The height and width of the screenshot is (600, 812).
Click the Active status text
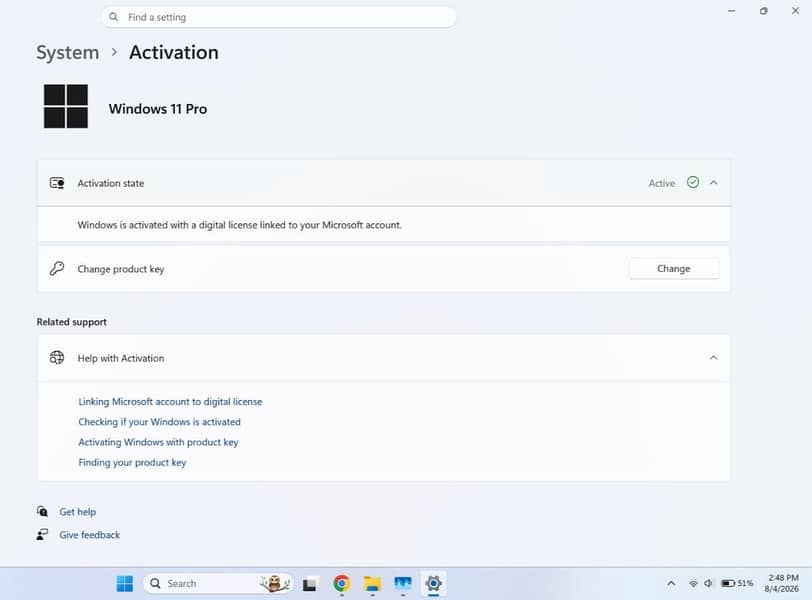(x=662, y=183)
